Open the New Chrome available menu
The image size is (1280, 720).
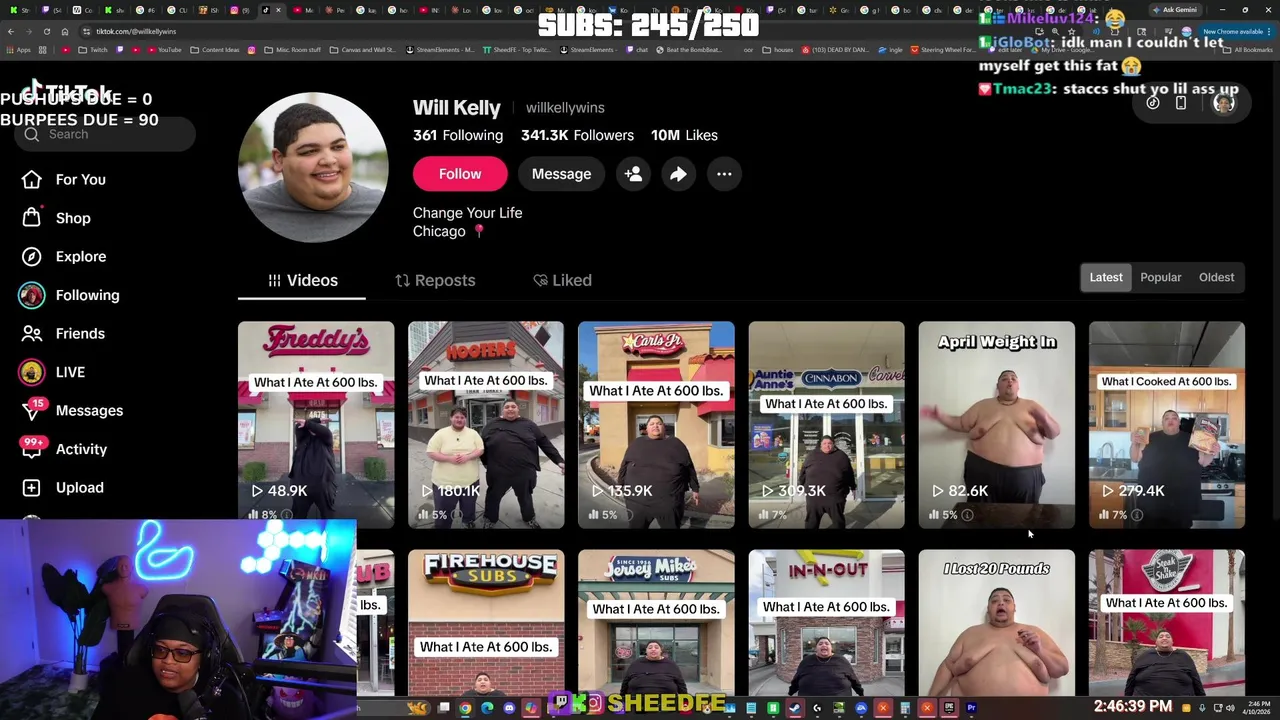[1236, 32]
